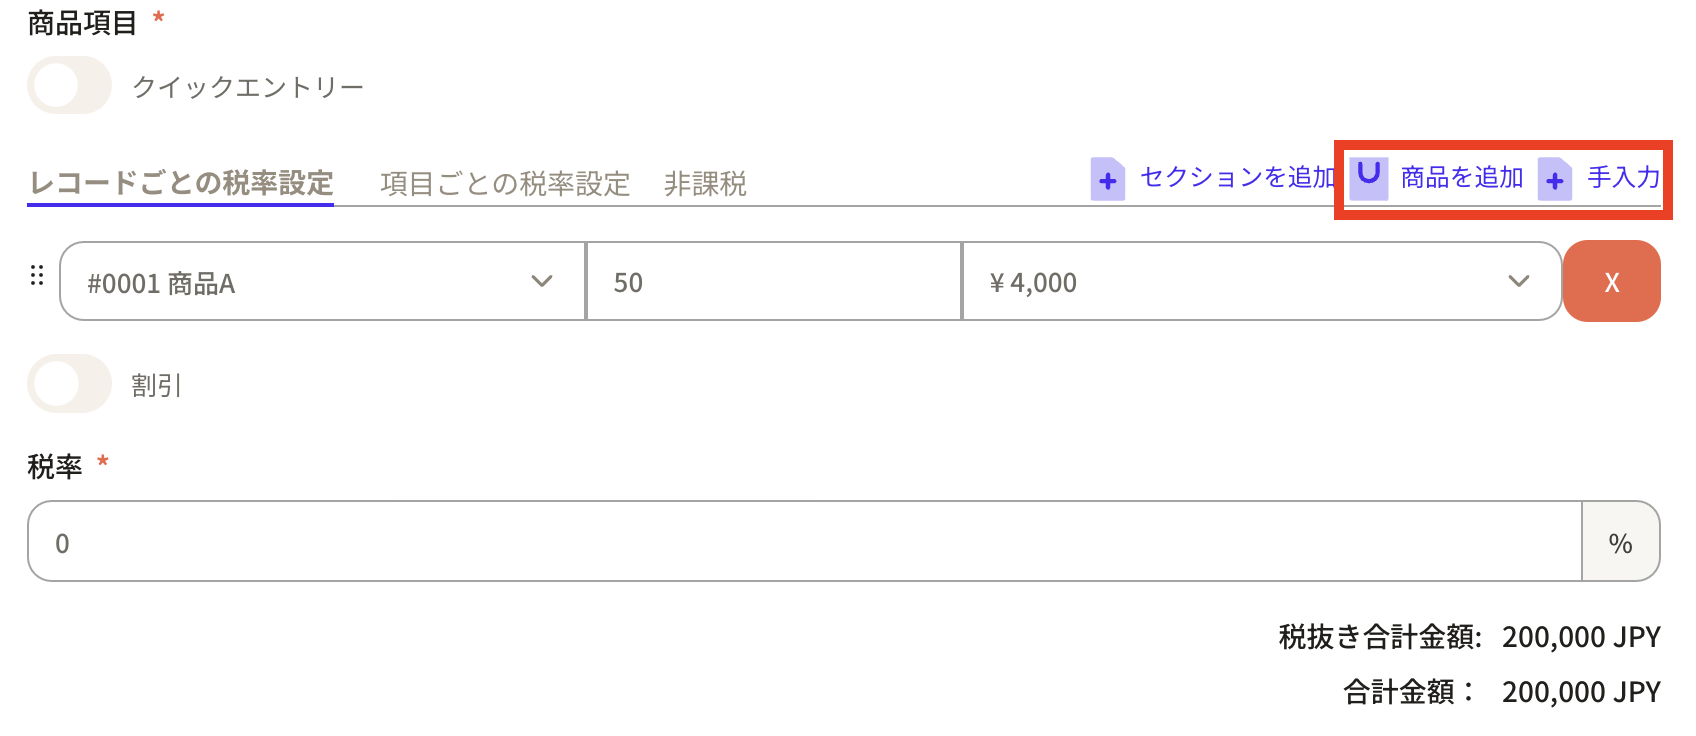This screenshot has height=736, width=1696.
Task: Click the plus document icon beside 手入力
Action: (x=1554, y=180)
